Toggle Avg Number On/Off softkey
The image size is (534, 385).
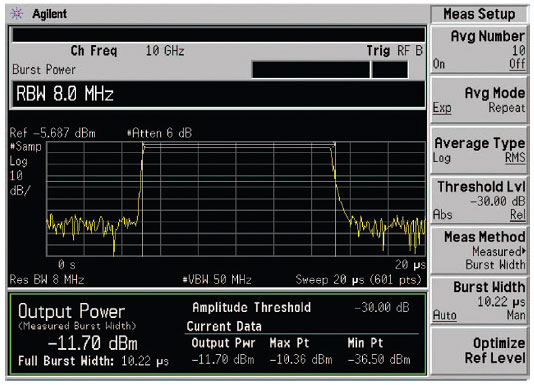tap(479, 49)
